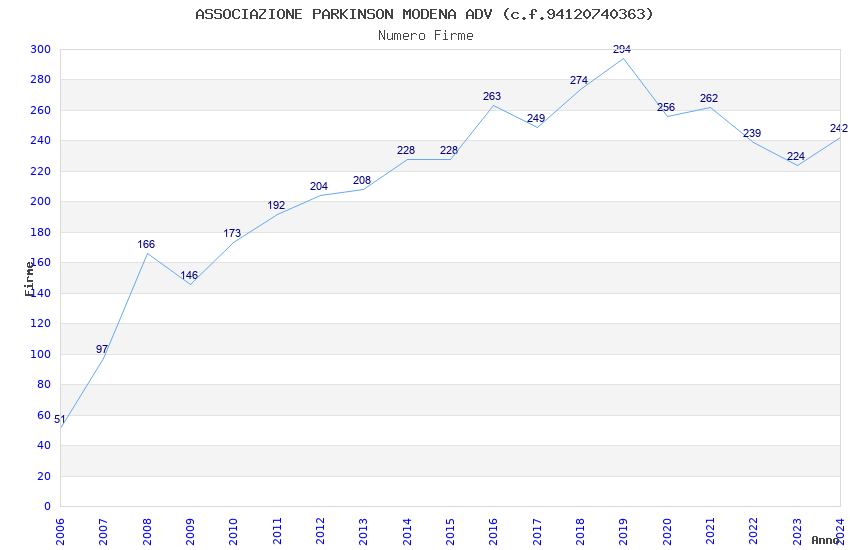Click the x-axis year 2007
This screenshot has height=550, width=850.
point(103,532)
